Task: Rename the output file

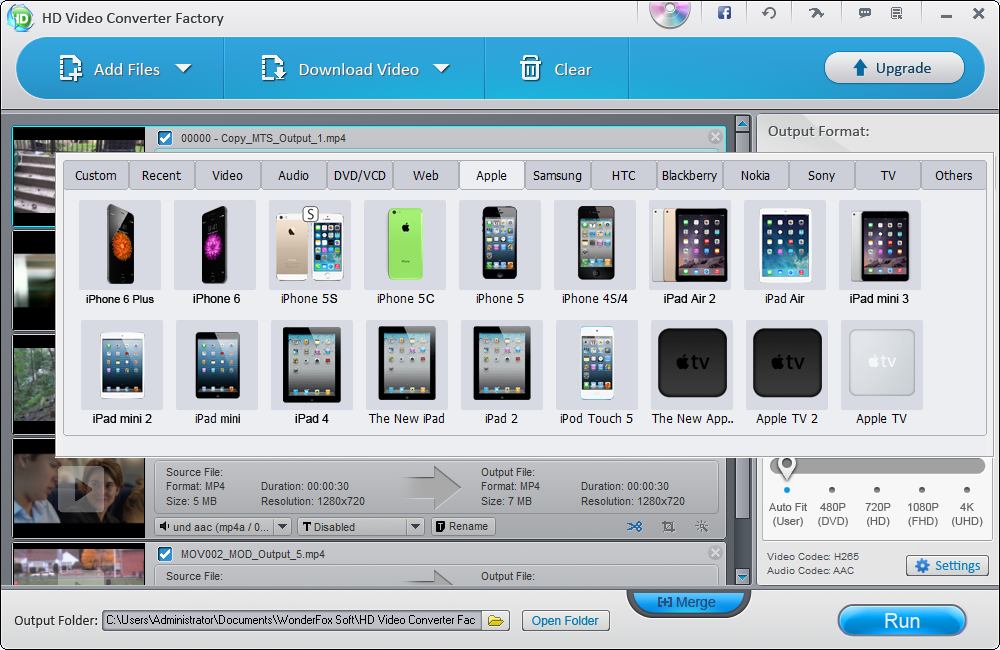Action: click(x=464, y=526)
